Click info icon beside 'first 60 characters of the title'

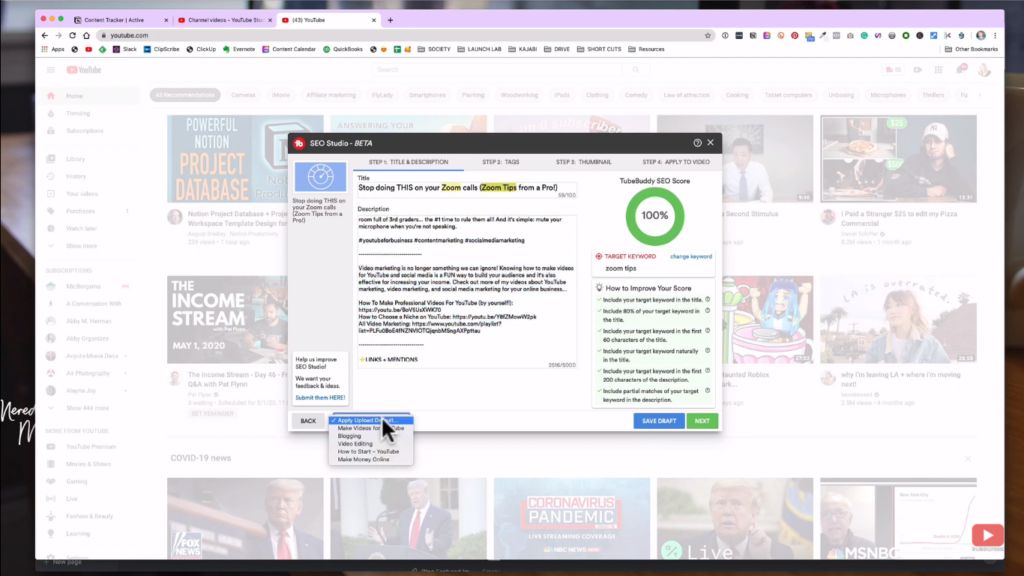708,330
